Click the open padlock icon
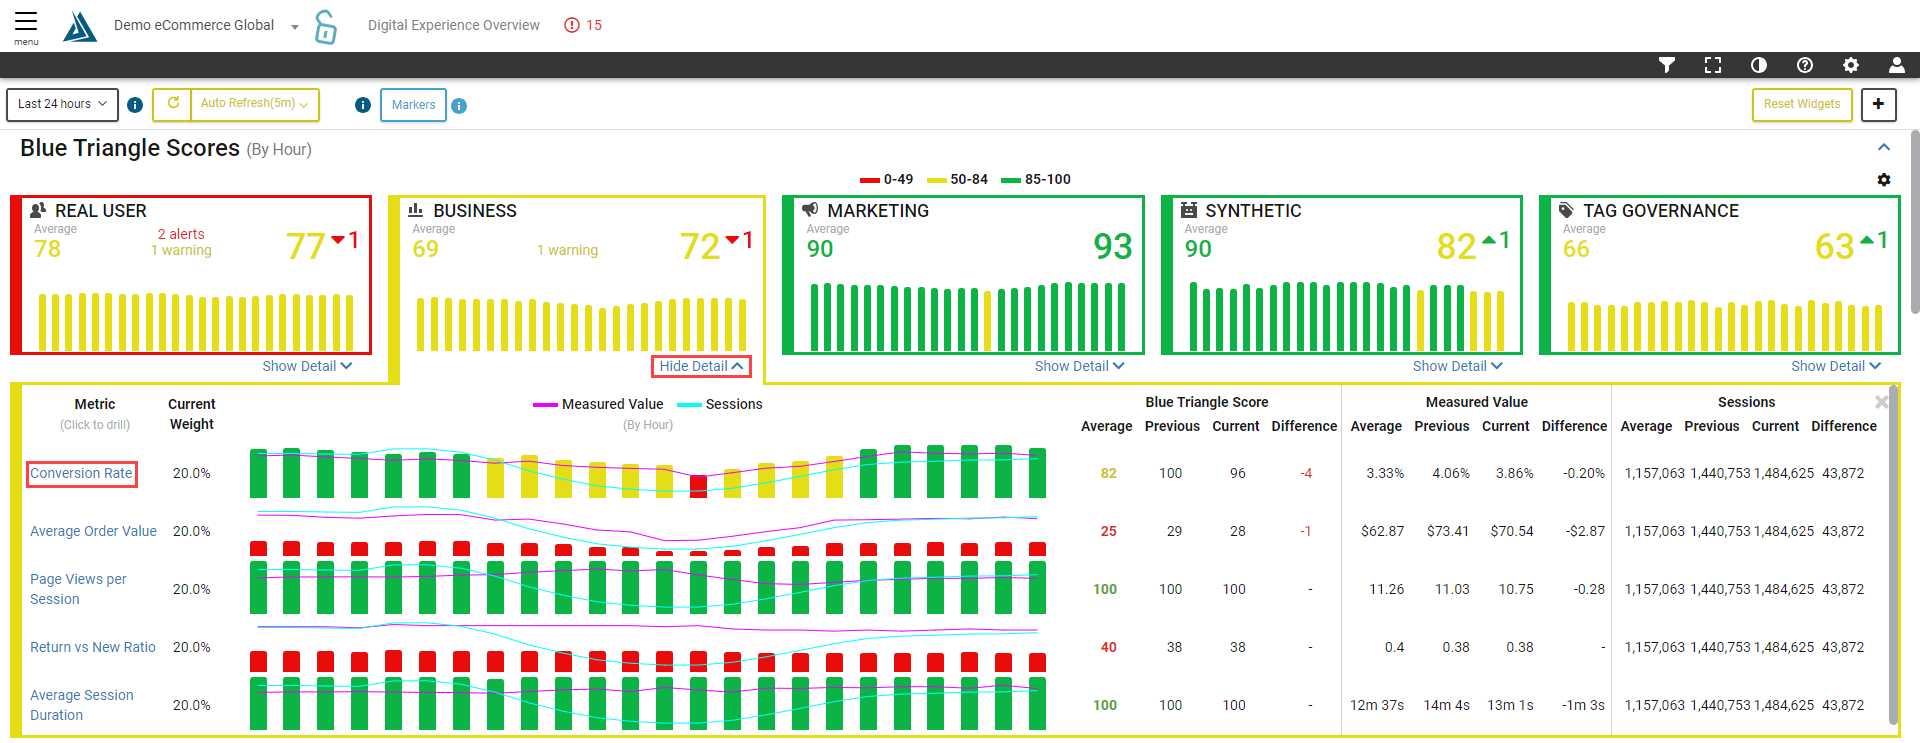This screenshot has width=1920, height=743. coord(325,27)
